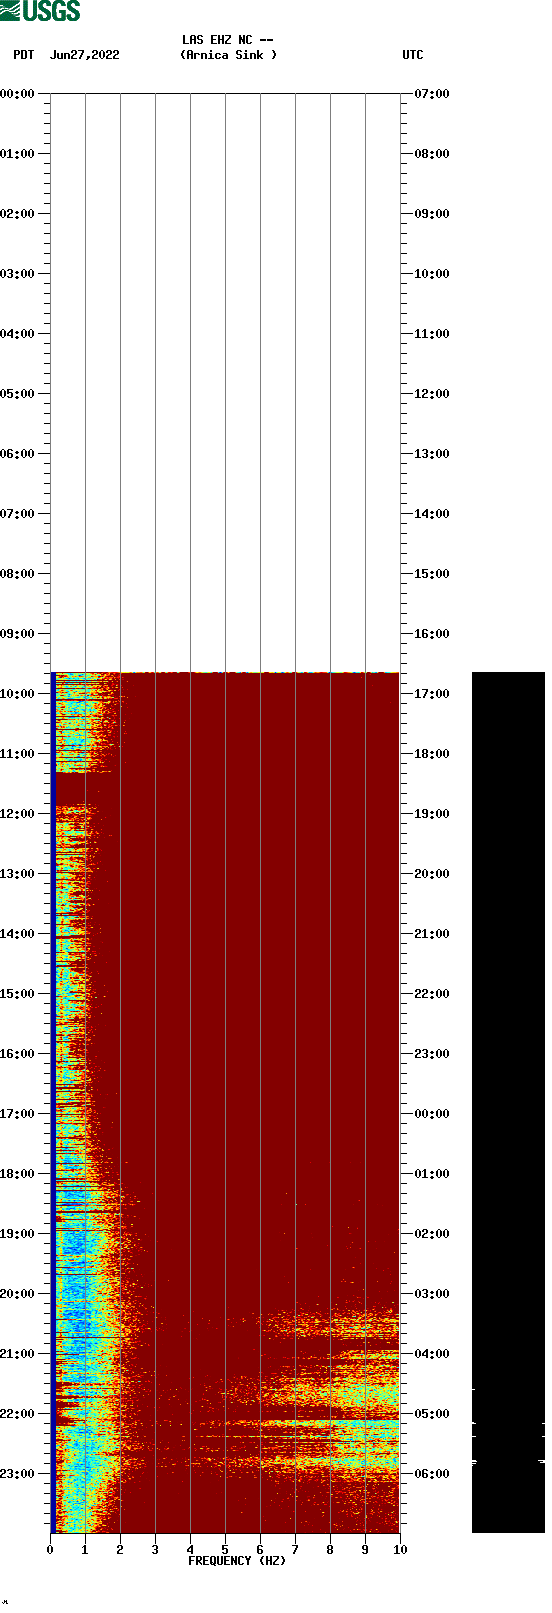Screen dimensions: 552x1613
Task: Click the 00:00 PDT time label
Action: (x=17, y=94)
